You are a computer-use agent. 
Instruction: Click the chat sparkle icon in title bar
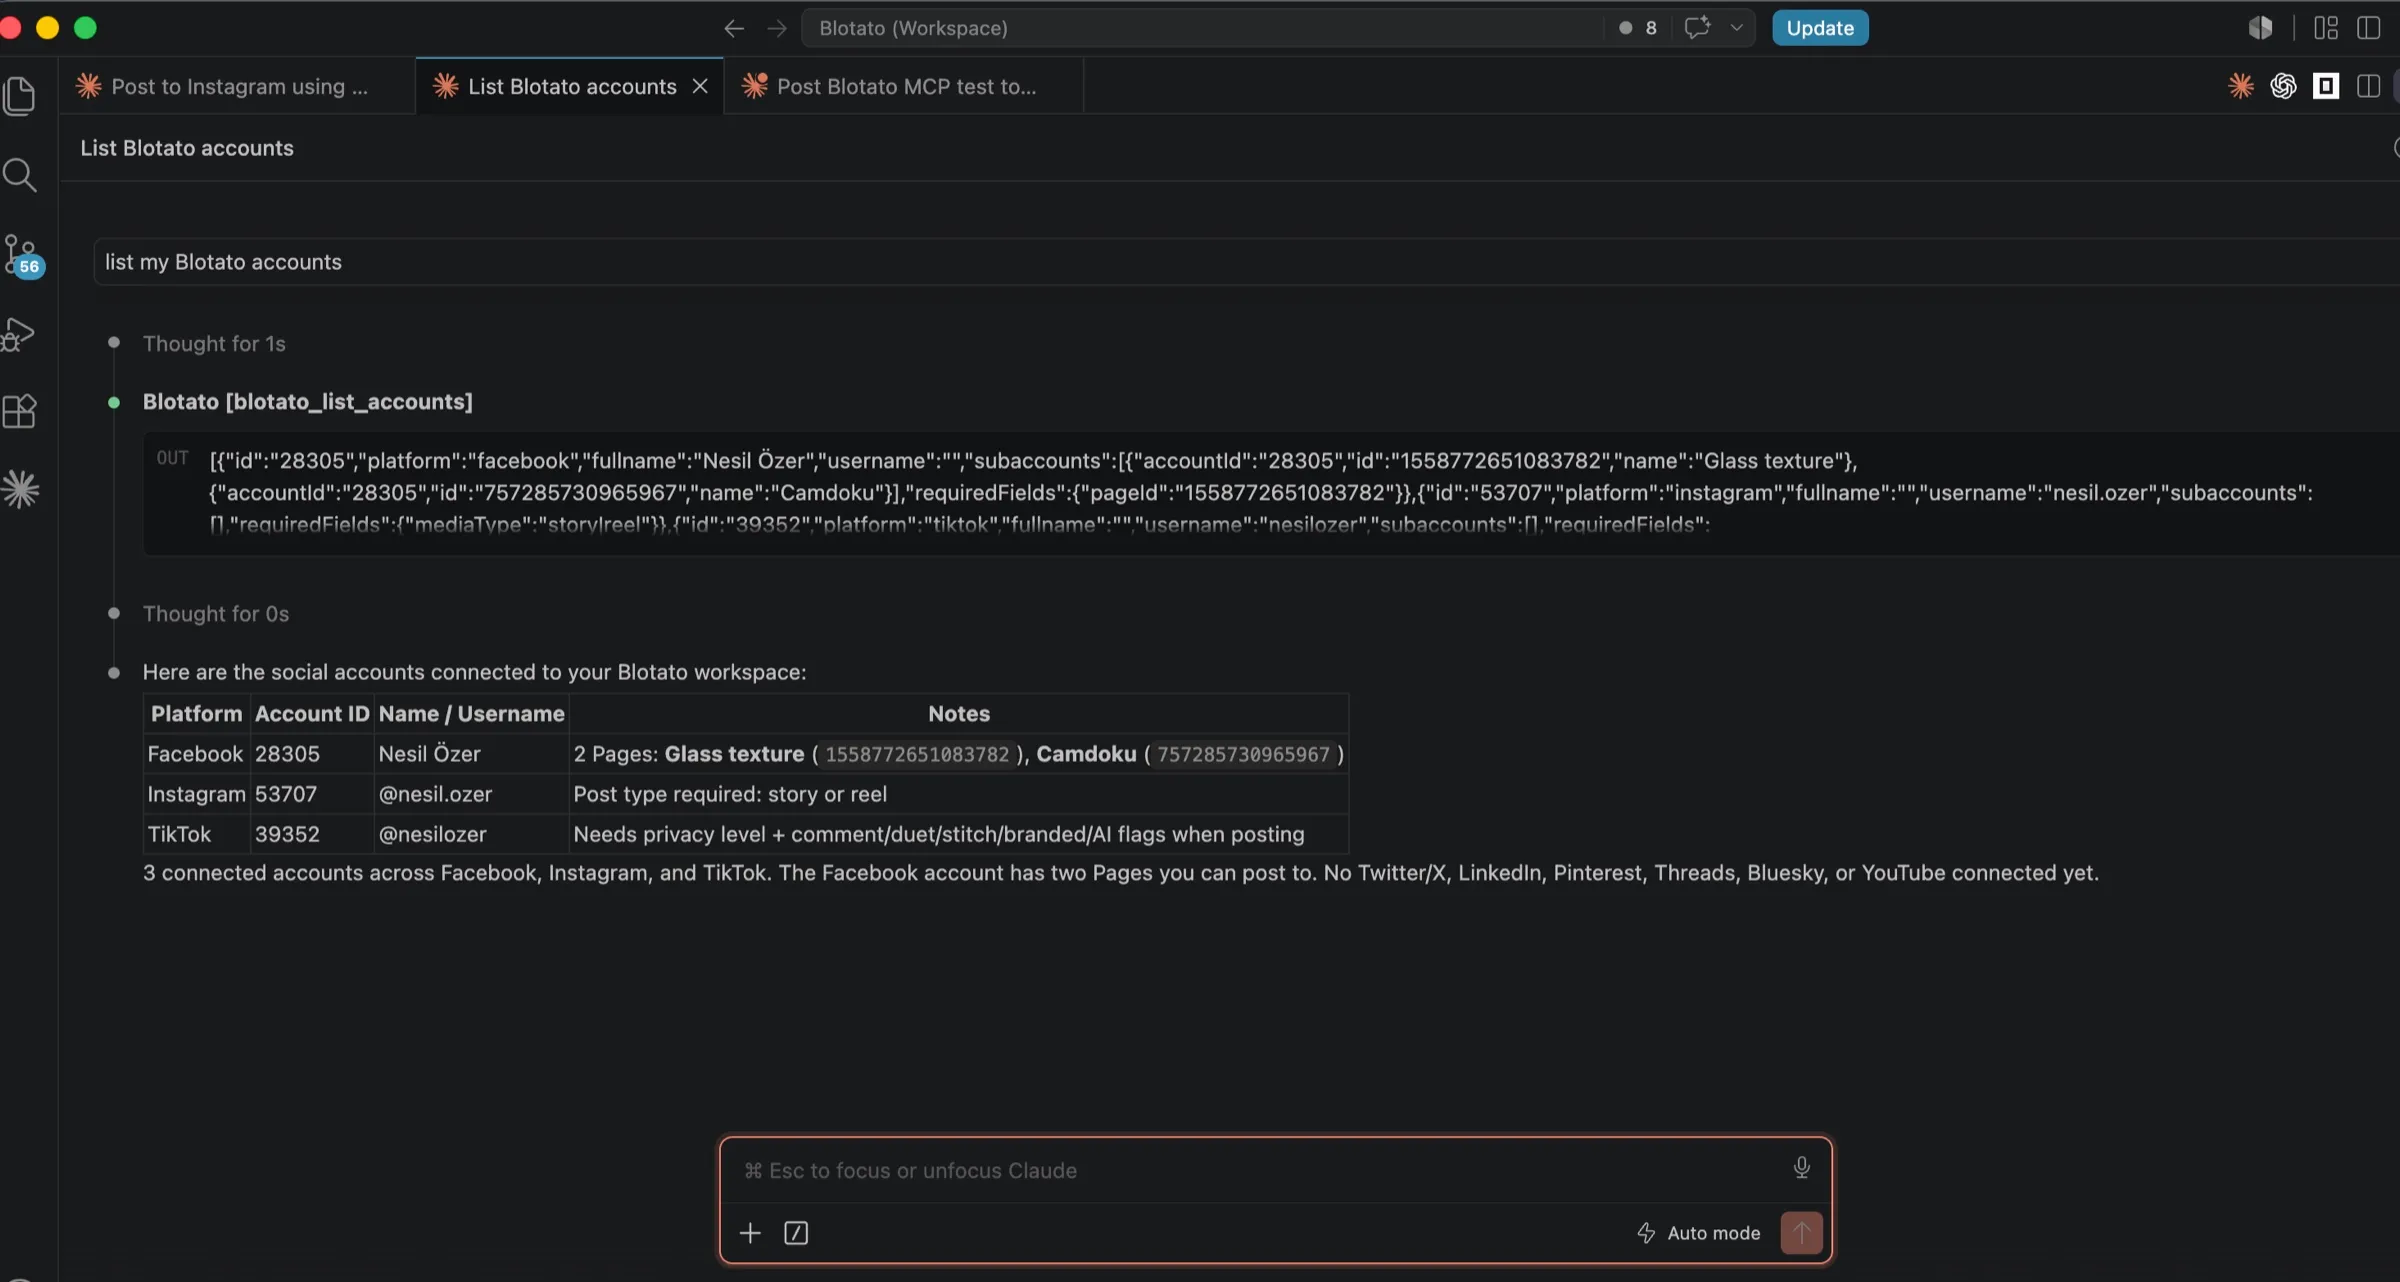[x=1697, y=27]
